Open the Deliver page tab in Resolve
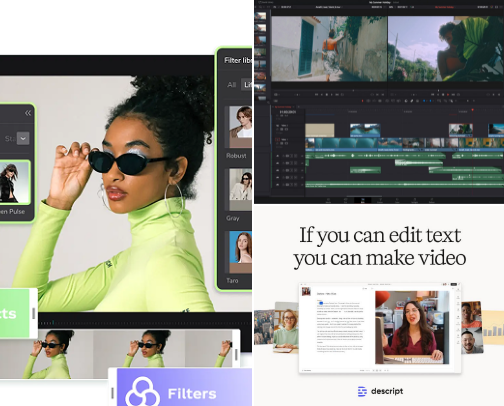The image size is (504, 406). point(432,200)
